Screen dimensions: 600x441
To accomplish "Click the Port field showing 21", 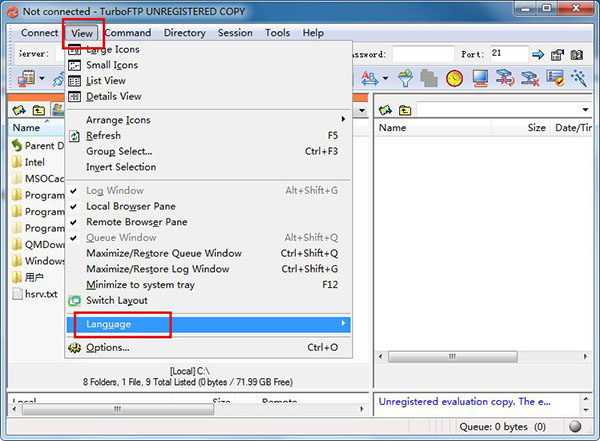I will pyautogui.click(x=509, y=53).
